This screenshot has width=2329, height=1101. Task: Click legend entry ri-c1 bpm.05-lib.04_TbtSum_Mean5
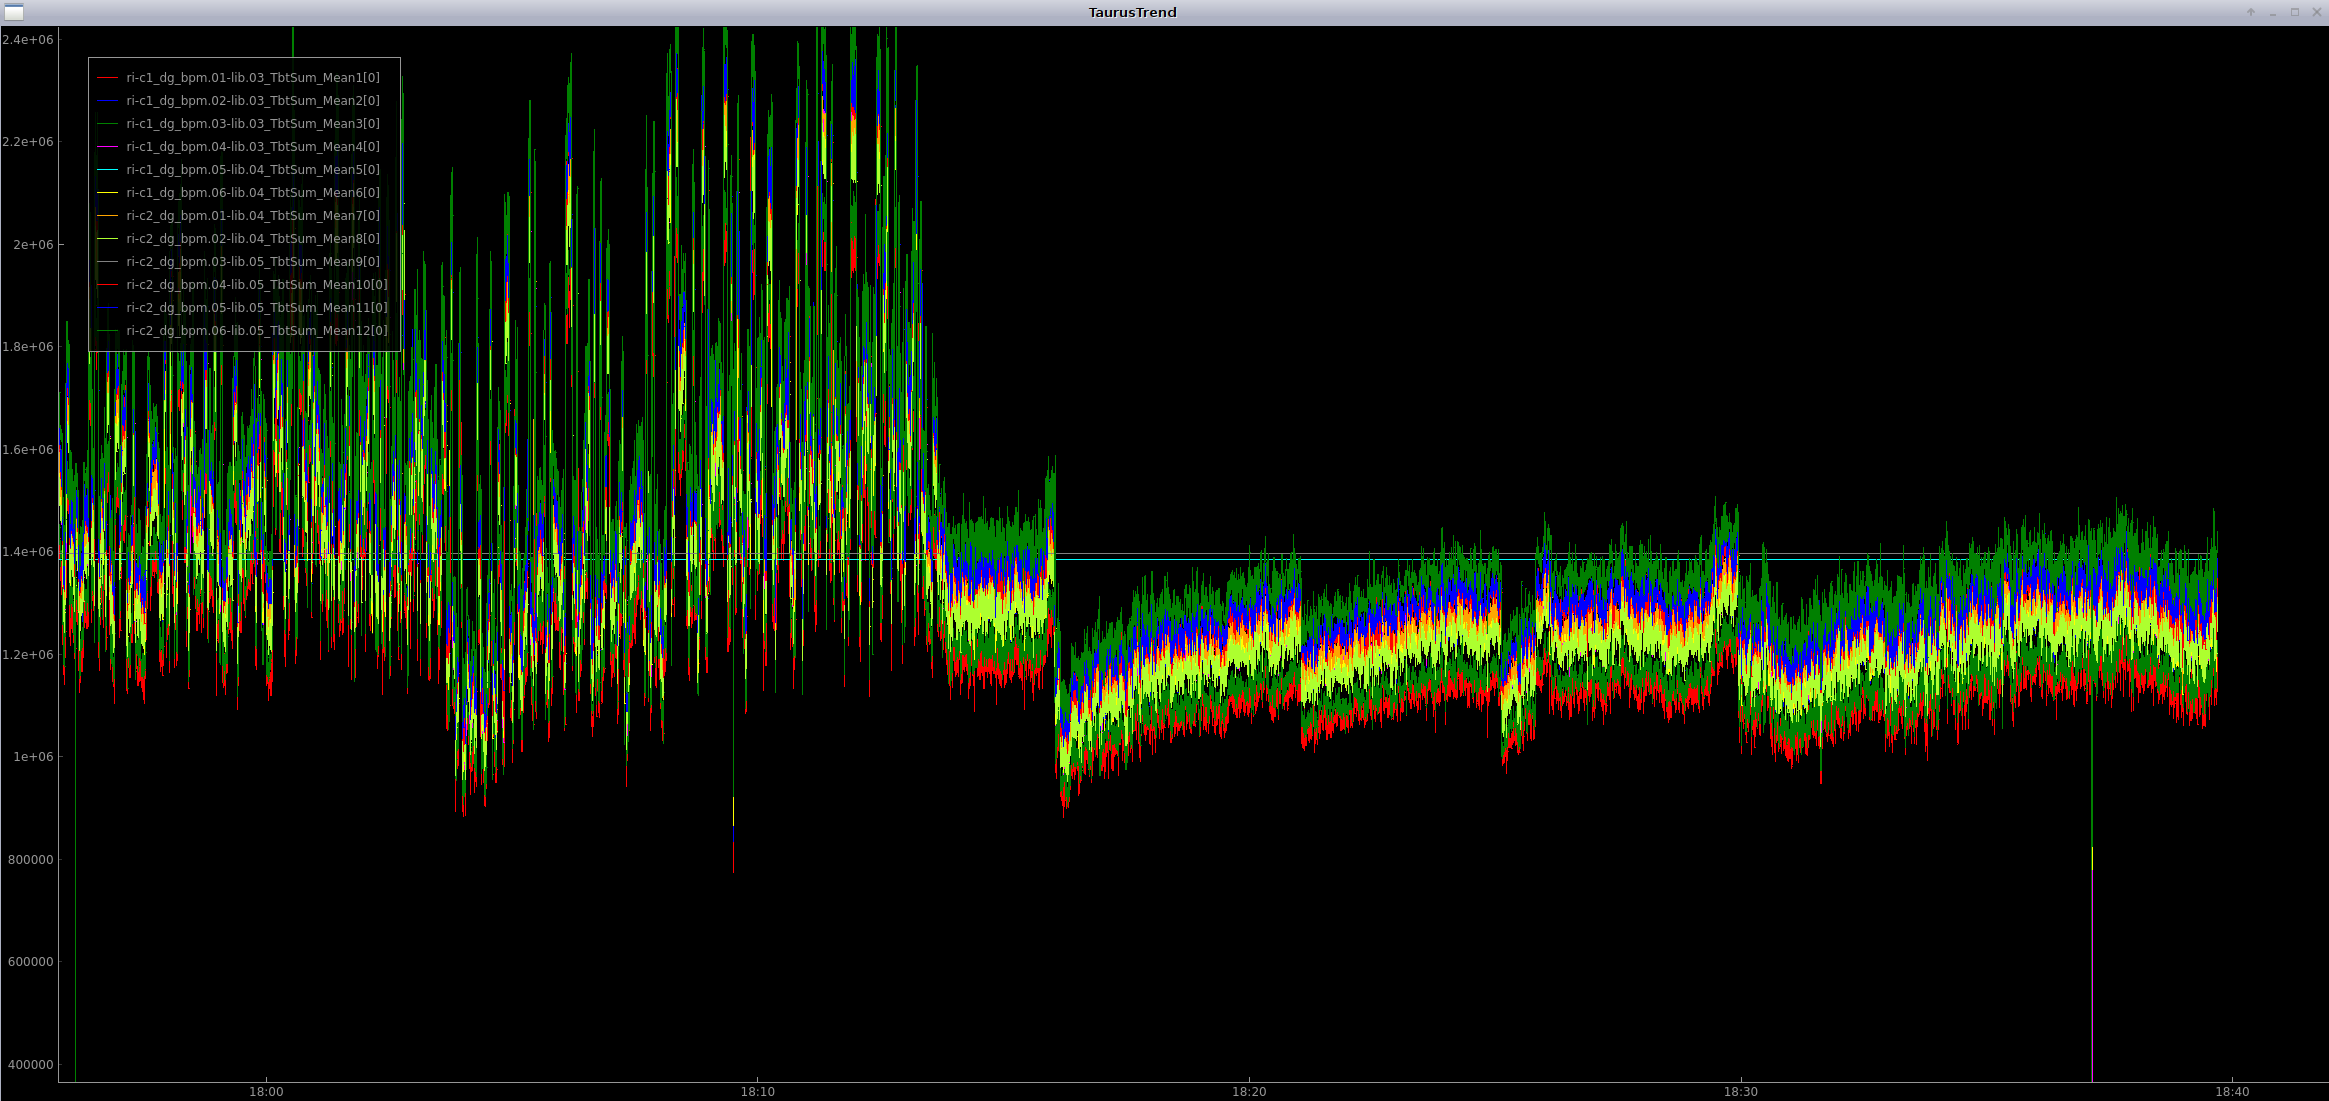[252, 170]
